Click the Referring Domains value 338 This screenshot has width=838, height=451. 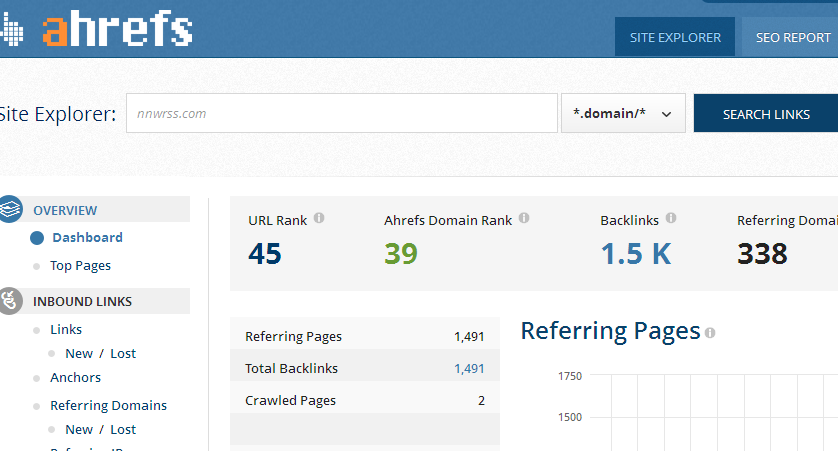[762, 253]
